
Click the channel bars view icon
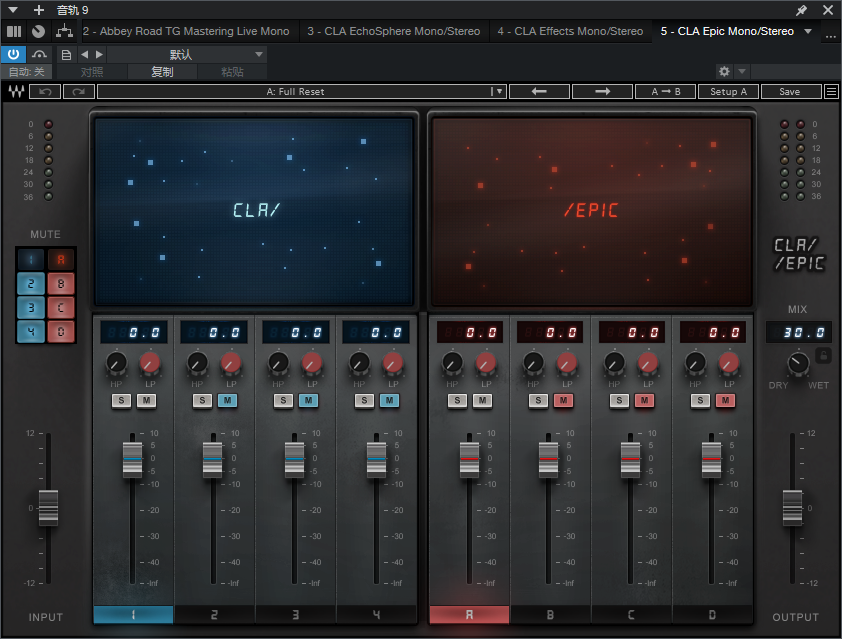(x=14, y=31)
